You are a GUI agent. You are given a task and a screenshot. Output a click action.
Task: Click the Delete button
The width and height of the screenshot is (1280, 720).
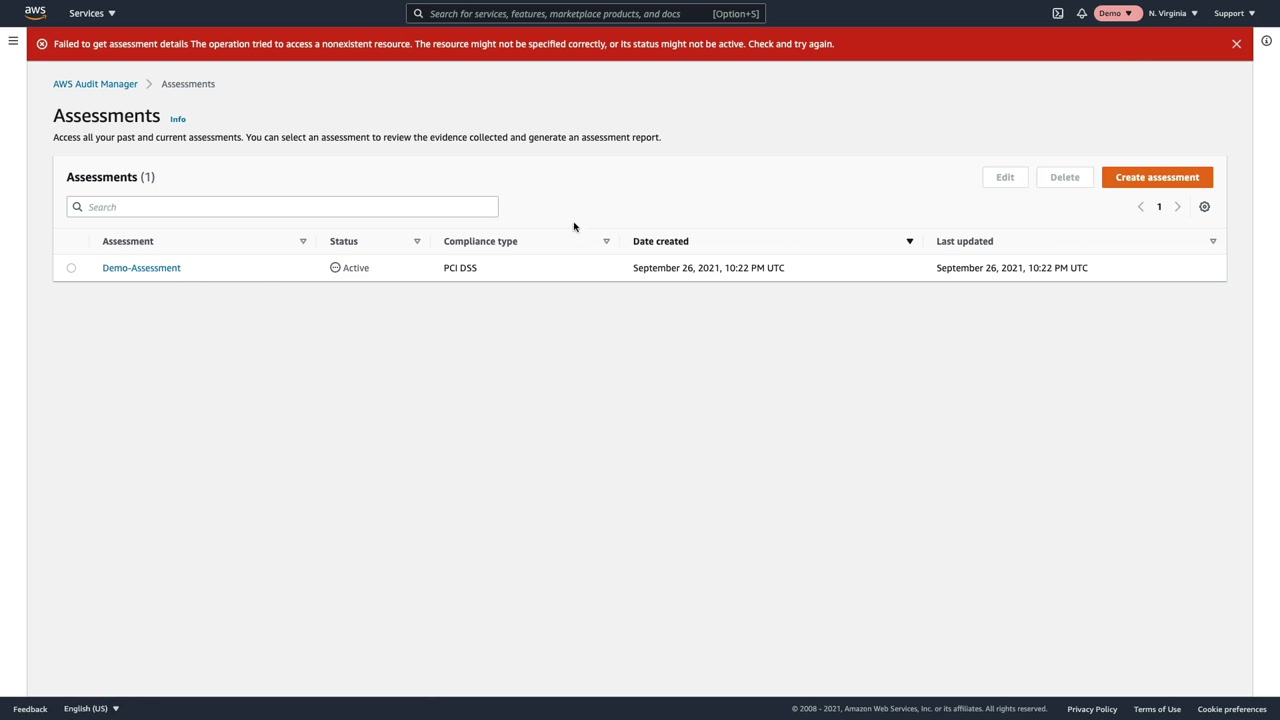pyautogui.click(x=1065, y=177)
